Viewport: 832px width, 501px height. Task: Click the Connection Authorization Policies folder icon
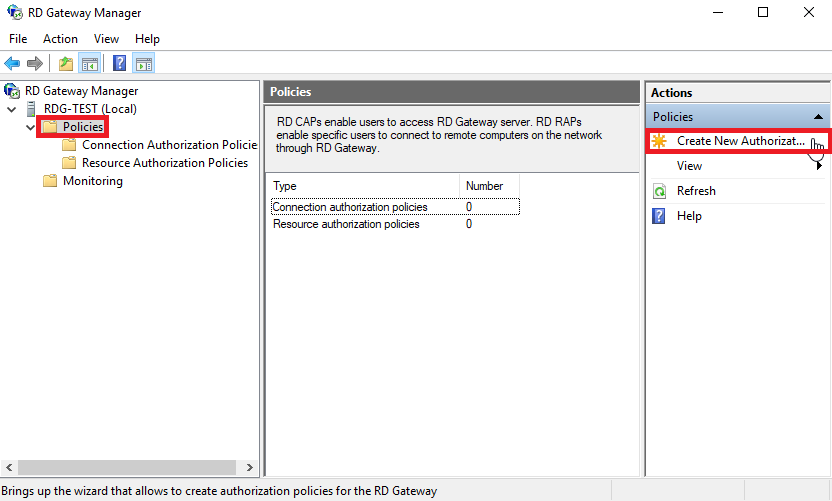[x=69, y=145]
